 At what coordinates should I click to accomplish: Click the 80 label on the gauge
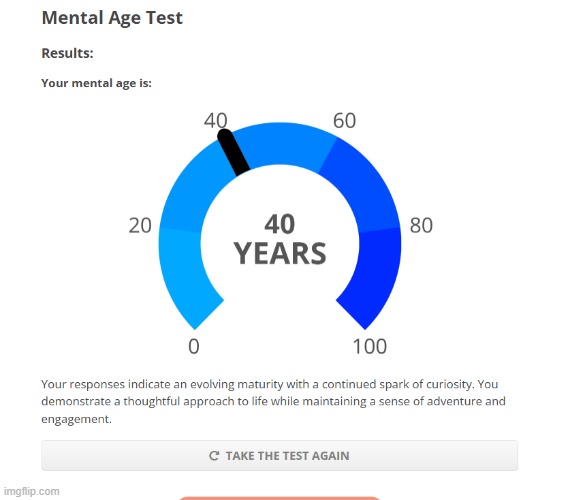click(421, 225)
